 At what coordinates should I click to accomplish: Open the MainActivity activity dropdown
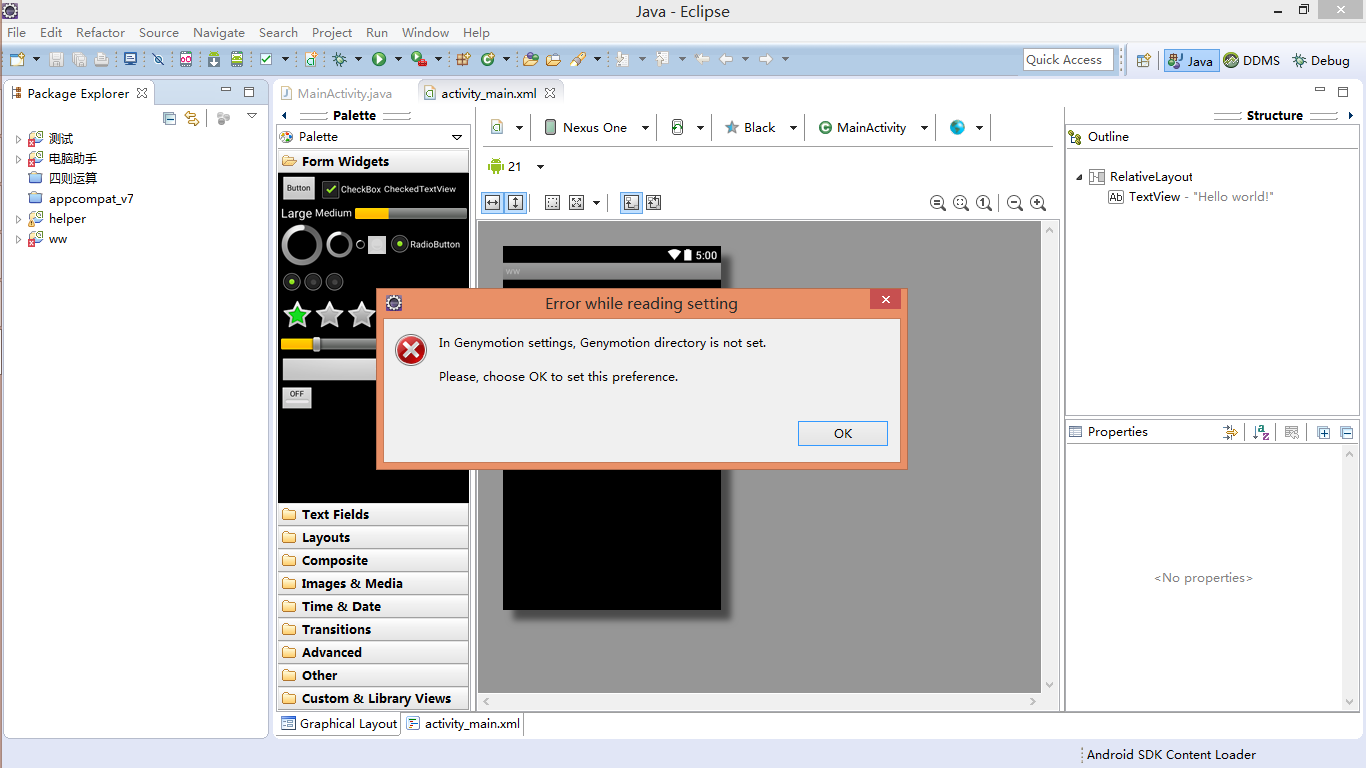coord(873,127)
